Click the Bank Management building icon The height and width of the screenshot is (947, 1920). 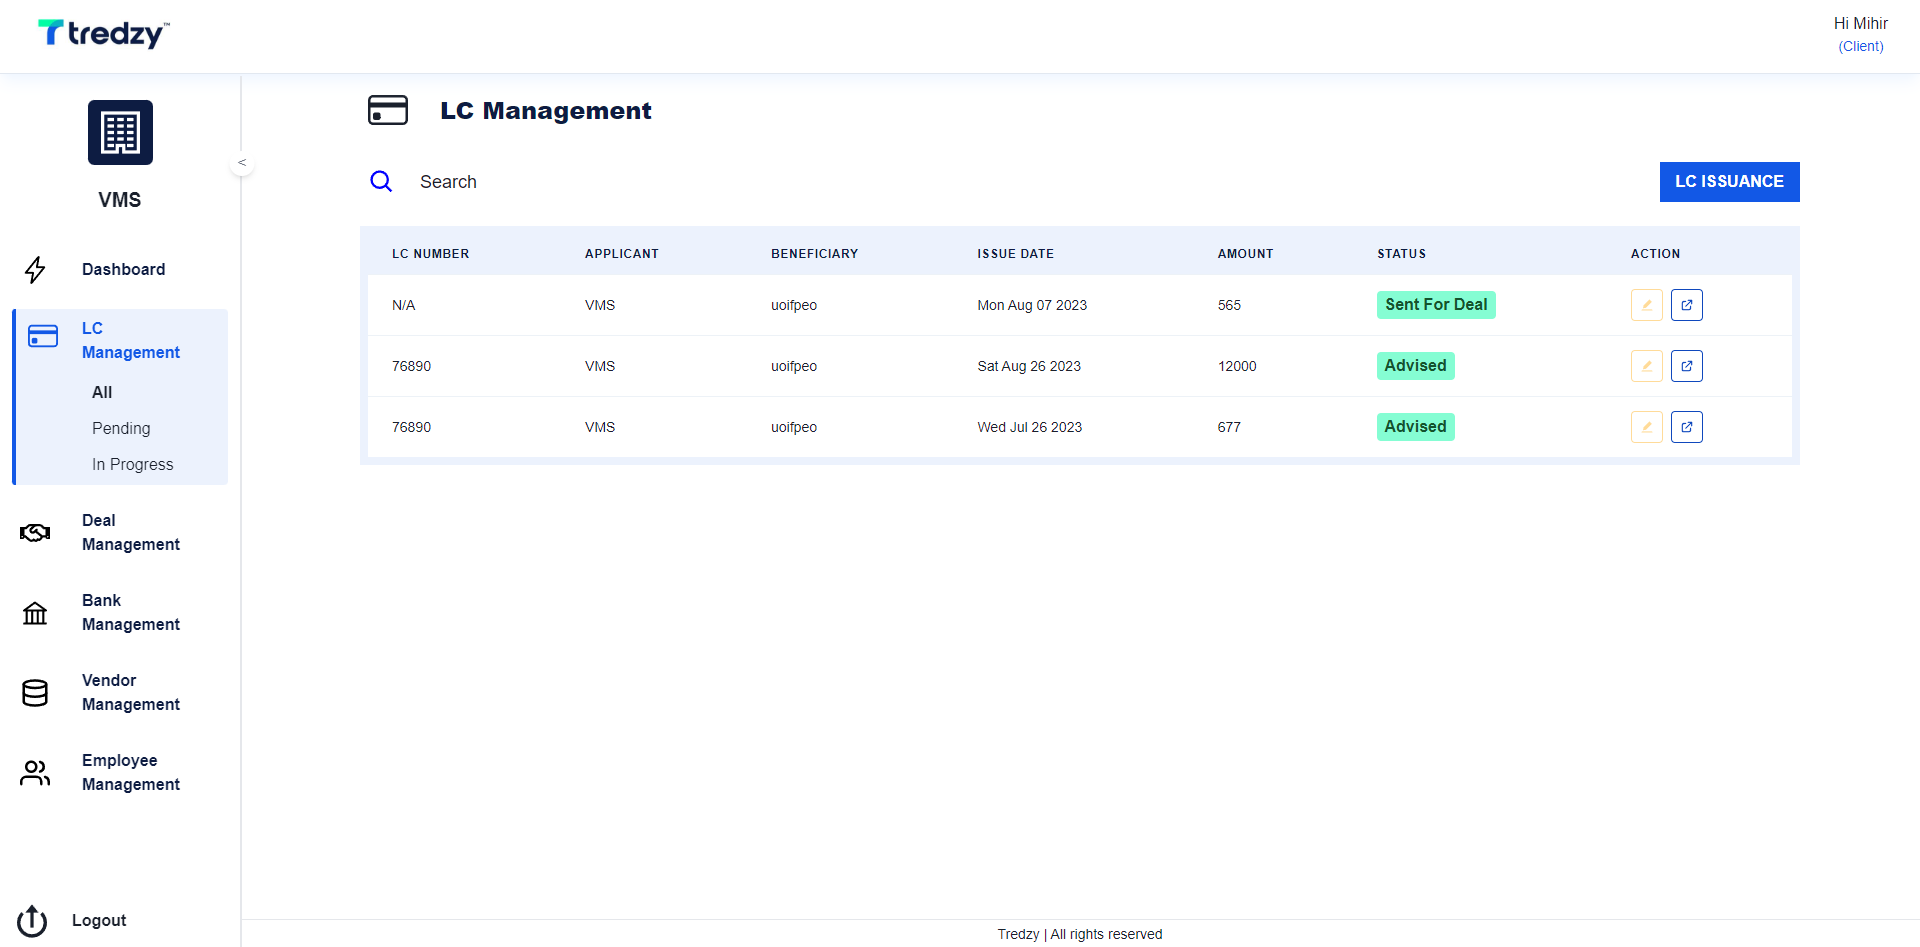pyautogui.click(x=35, y=613)
